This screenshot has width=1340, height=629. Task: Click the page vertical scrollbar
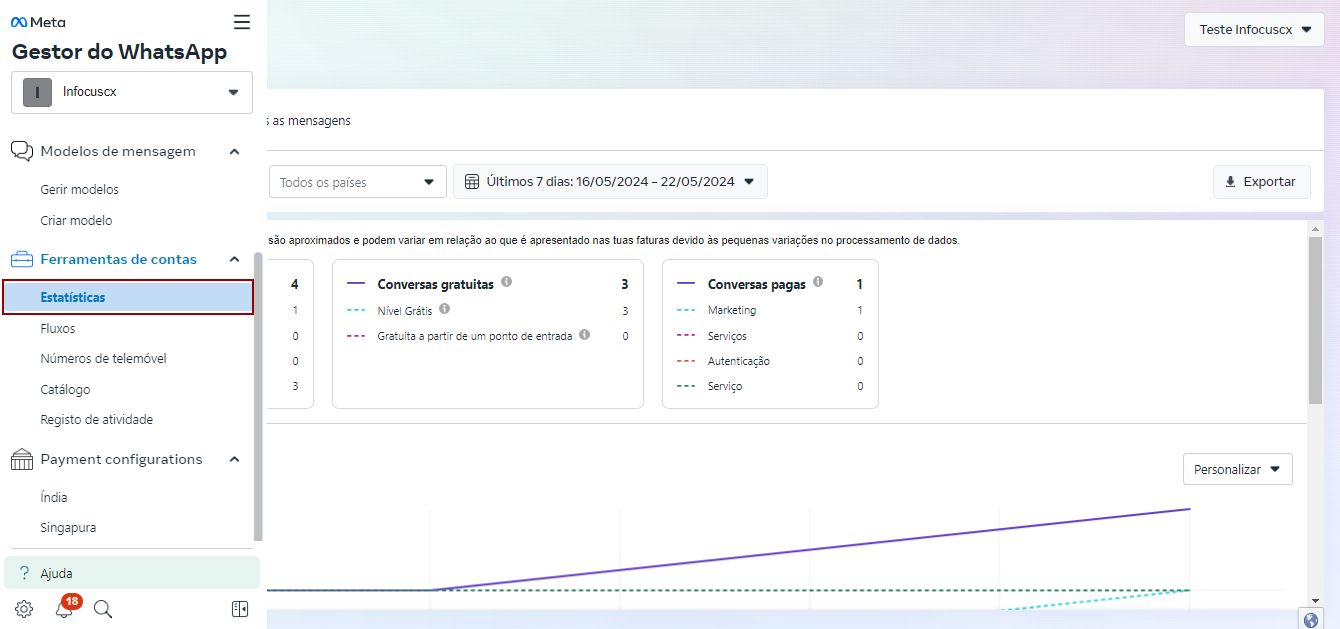[x=1314, y=320]
